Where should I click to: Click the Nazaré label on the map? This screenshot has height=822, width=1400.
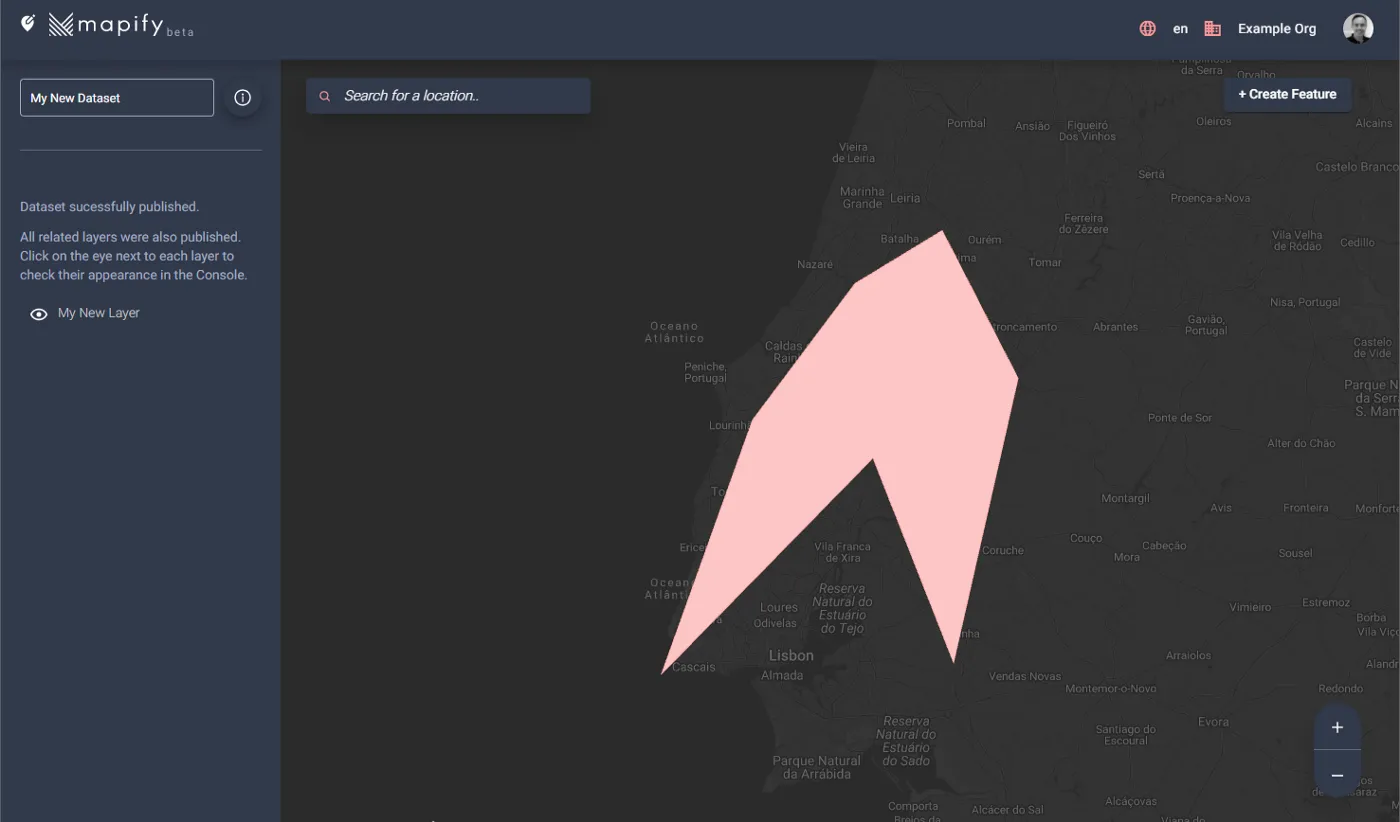tap(815, 265)
